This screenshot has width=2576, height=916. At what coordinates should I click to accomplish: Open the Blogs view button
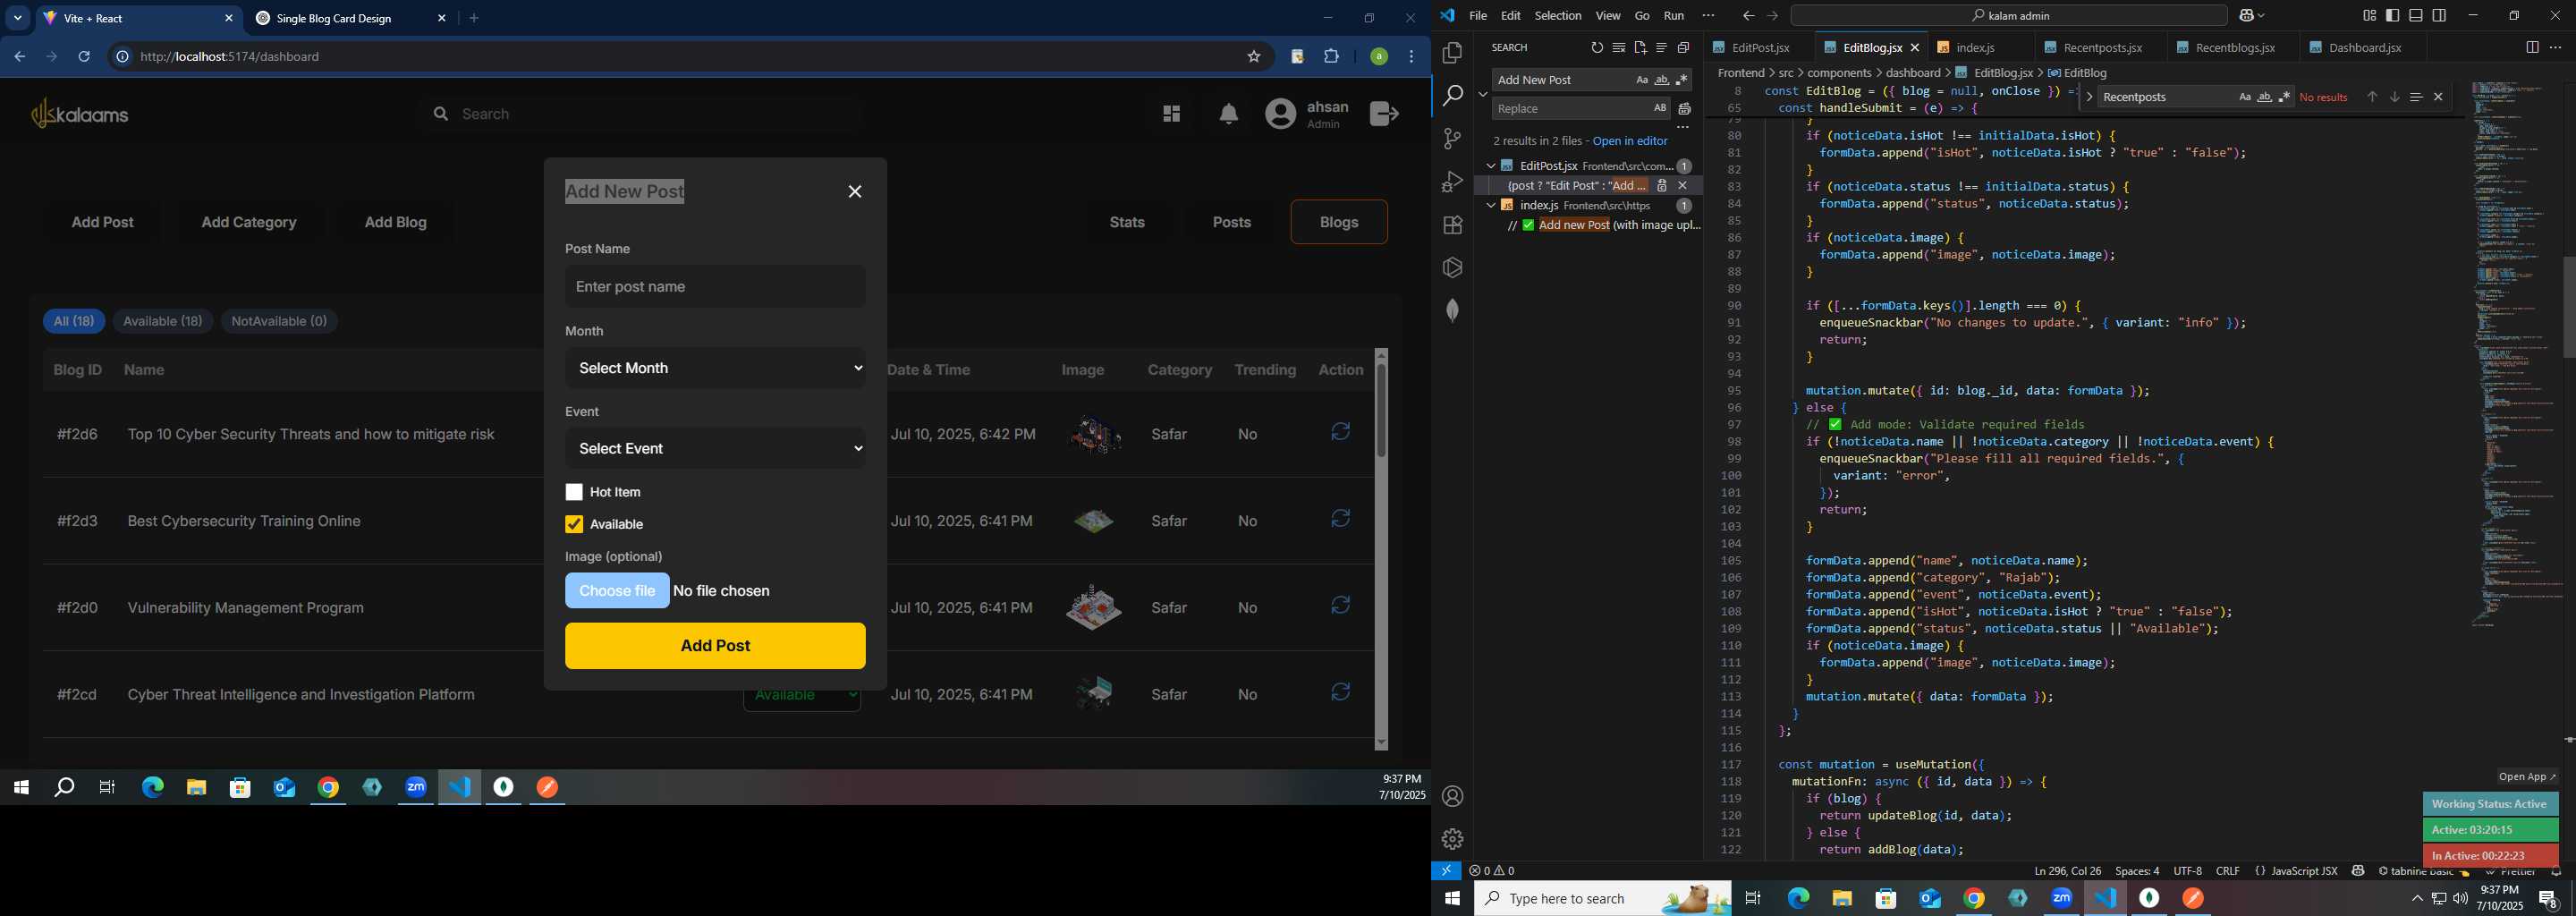(x=1339, y=222)
